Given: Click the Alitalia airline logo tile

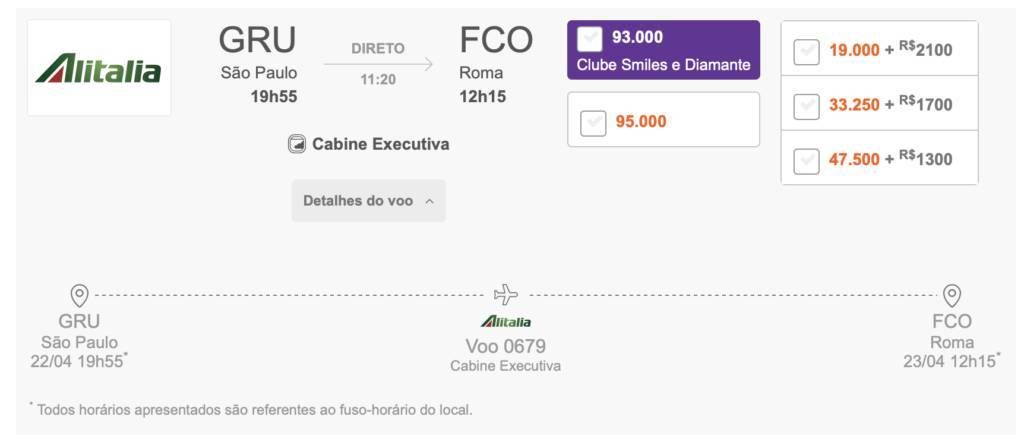Looking at the screenshot, I should (99, 68).
